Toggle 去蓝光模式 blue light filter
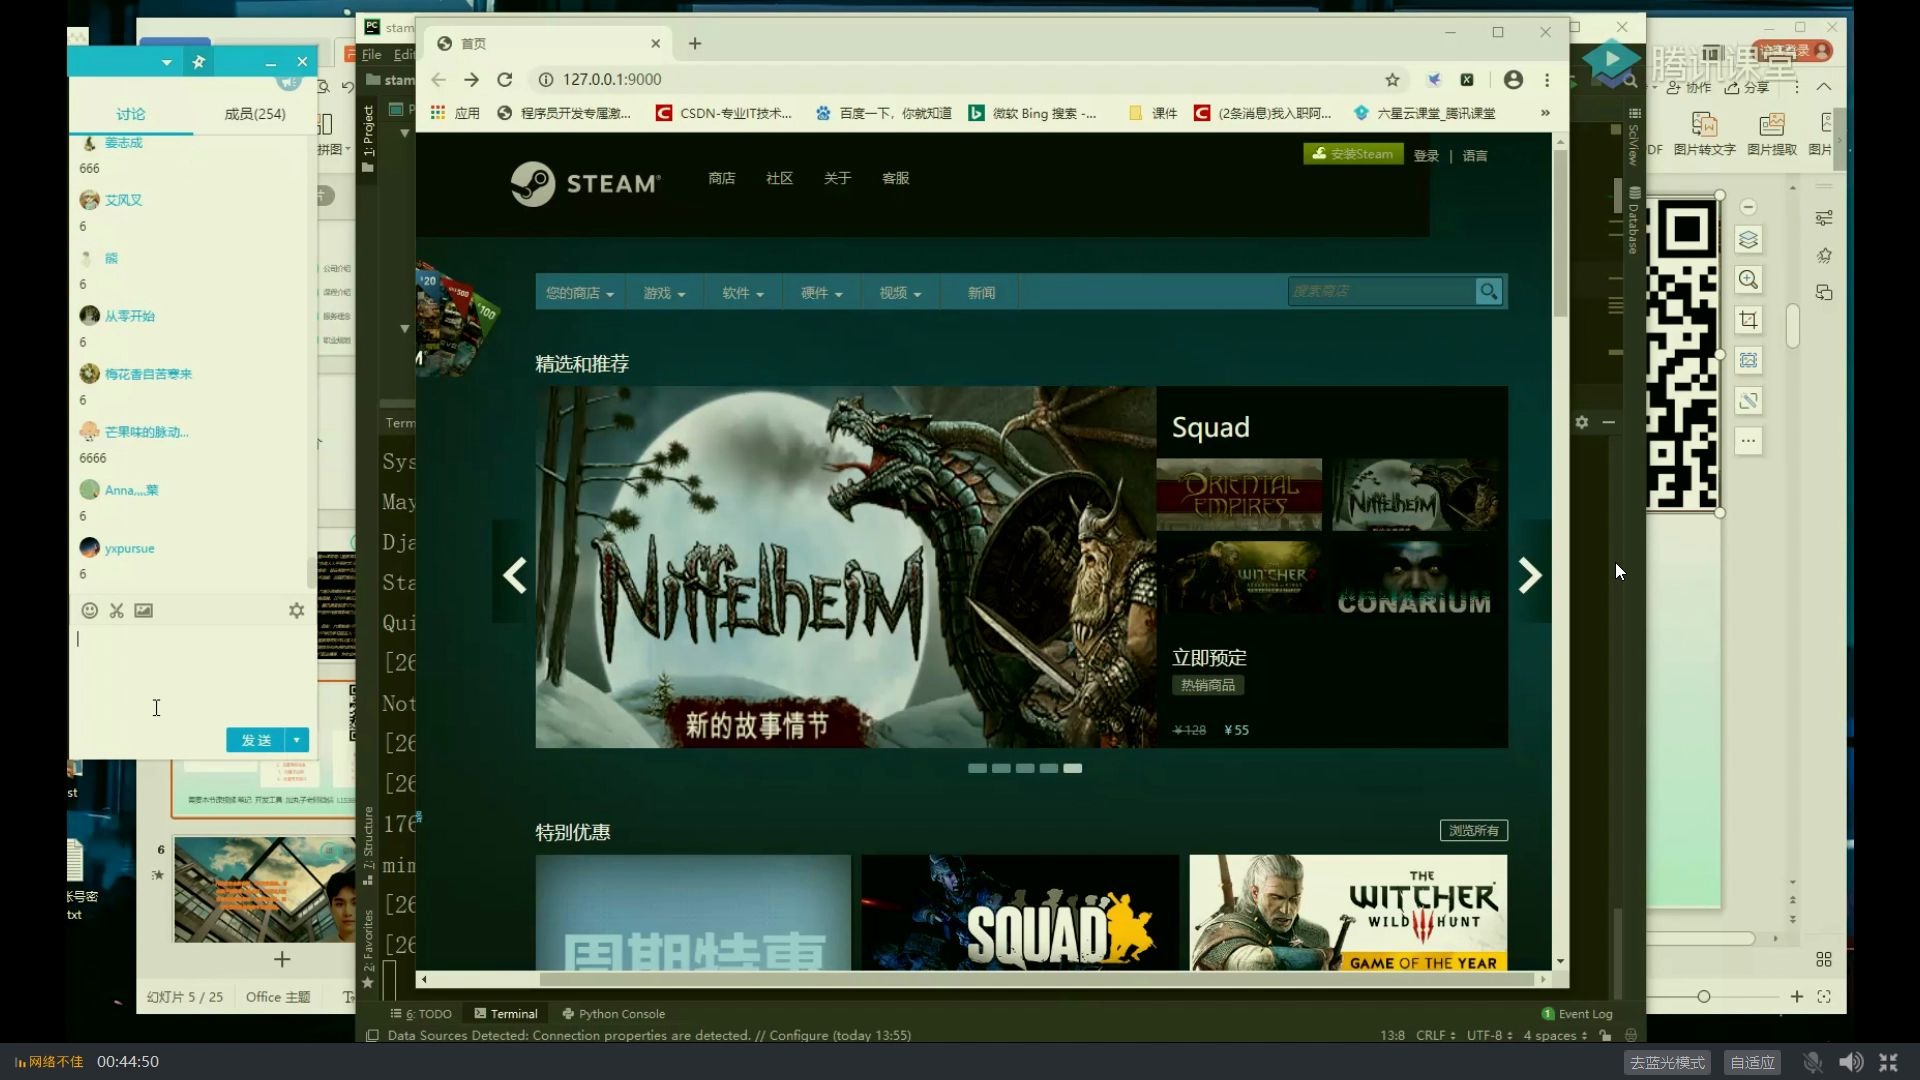Viewport: 1920px width, 1080px height. (x=1667, y=1062)
